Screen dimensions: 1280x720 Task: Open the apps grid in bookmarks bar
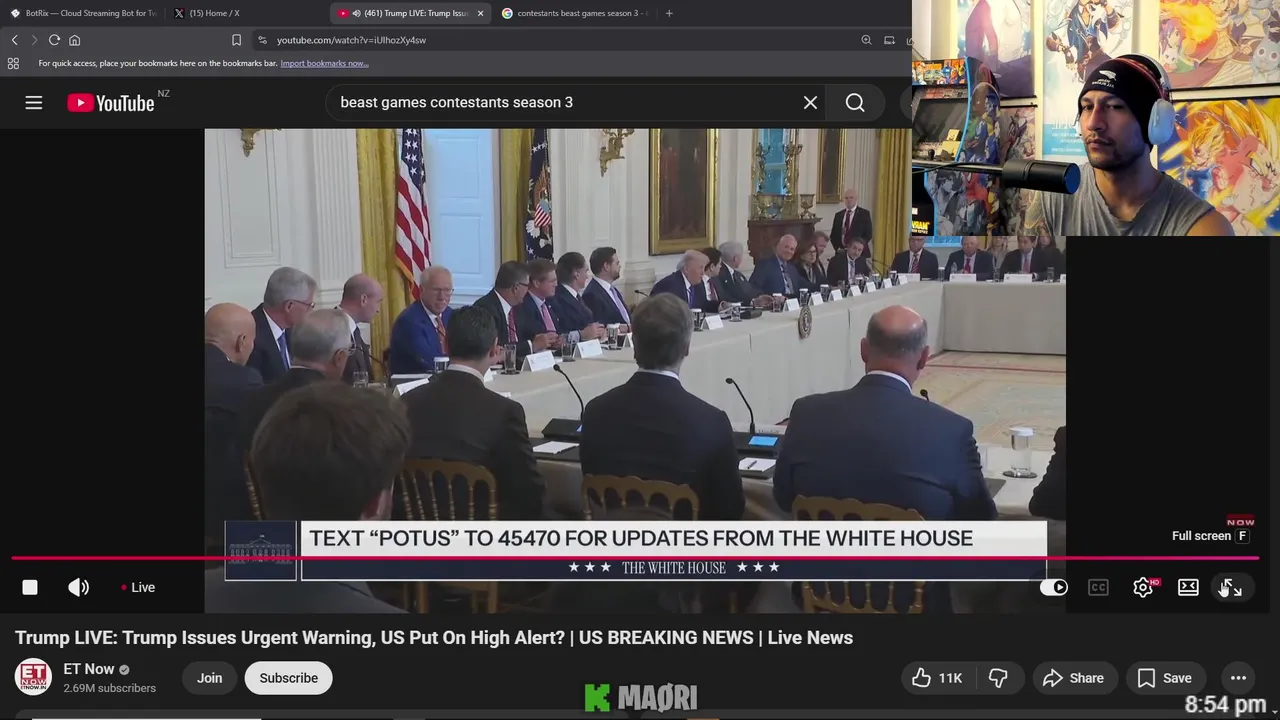pyautogui.click(x=13, y=63)
